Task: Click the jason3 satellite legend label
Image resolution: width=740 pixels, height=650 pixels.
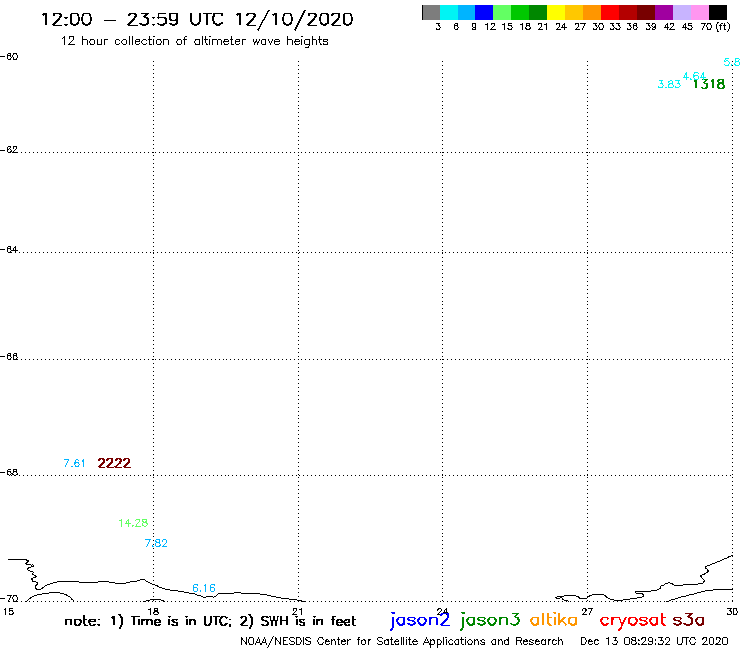Action: [x=490, y=620]
